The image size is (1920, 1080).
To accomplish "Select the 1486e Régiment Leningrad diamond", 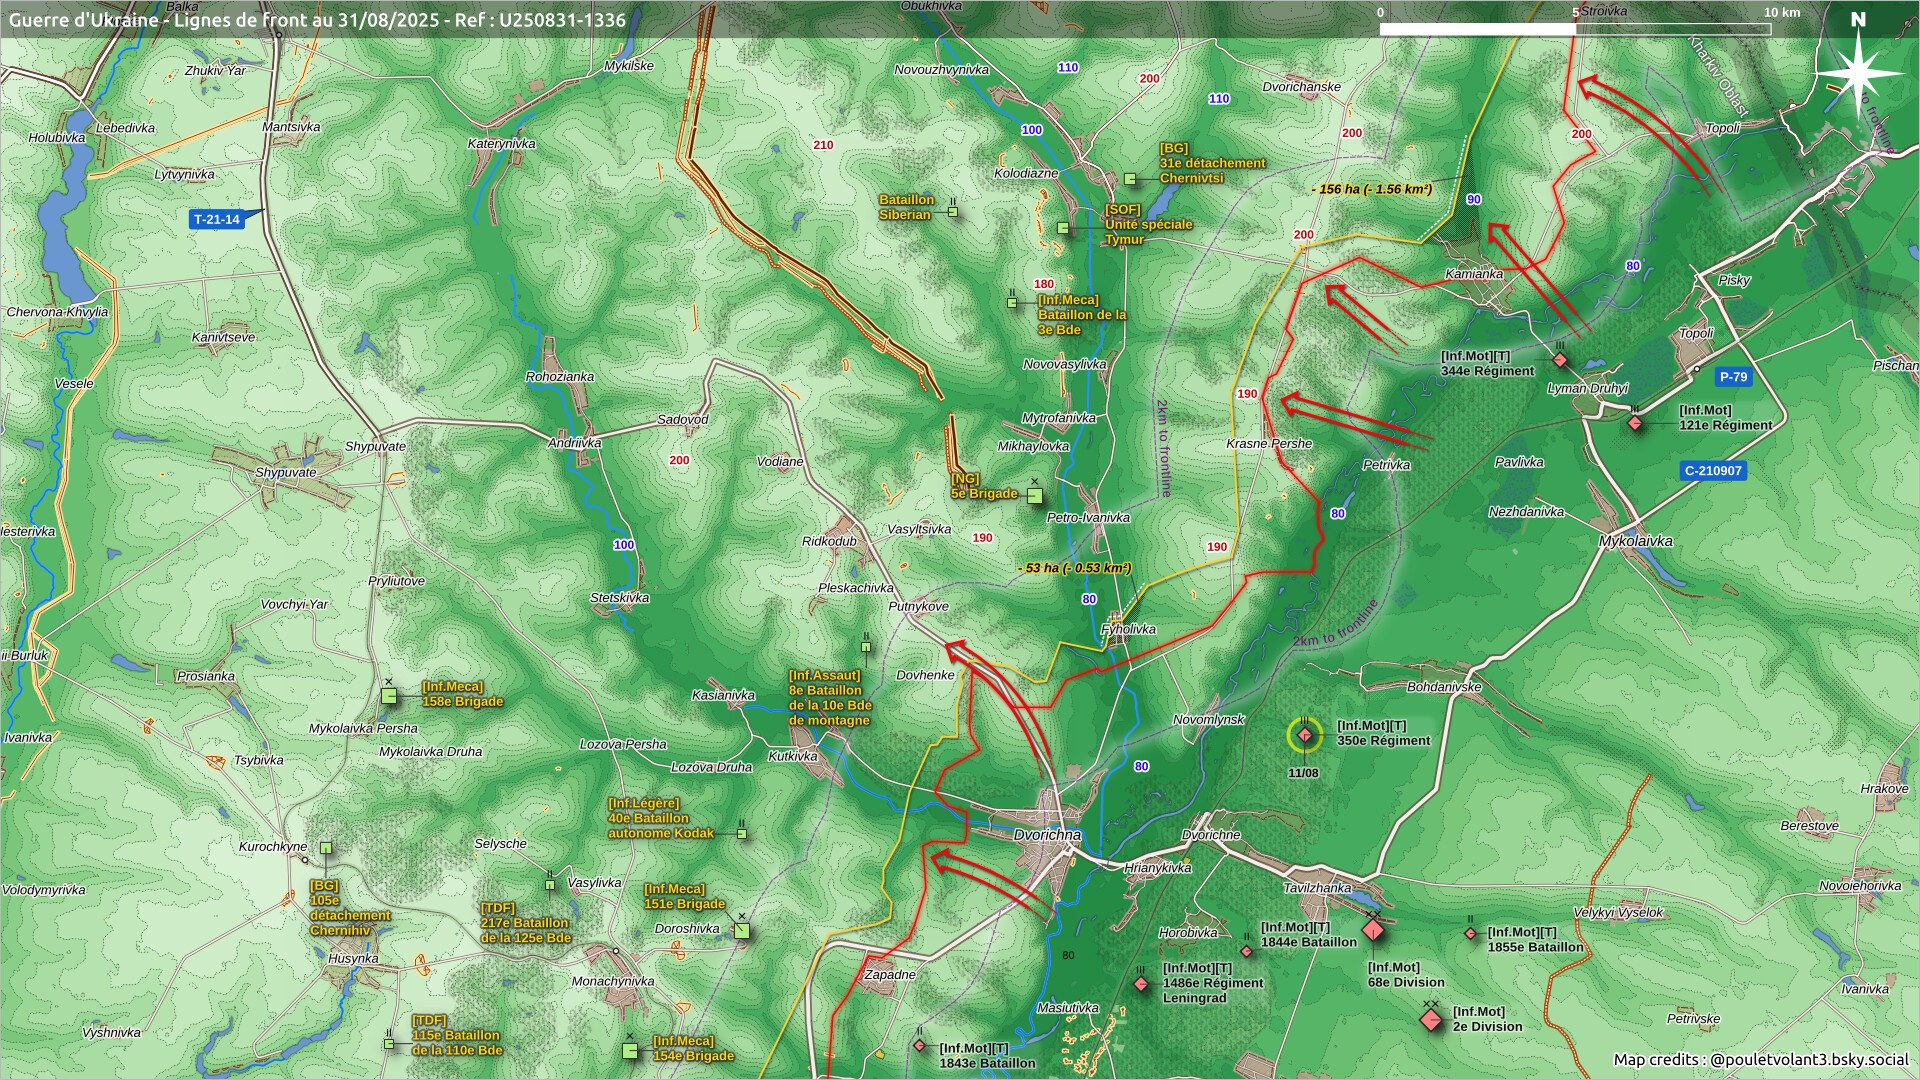I will pos(1141,985).
